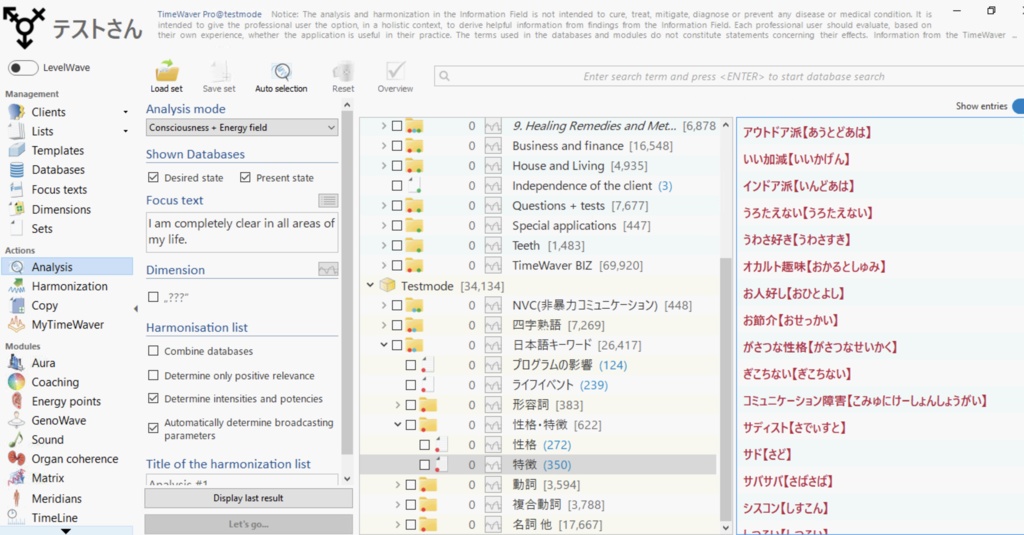Click the Let's go... button
1024x535 pixels.
coord(248,524)
